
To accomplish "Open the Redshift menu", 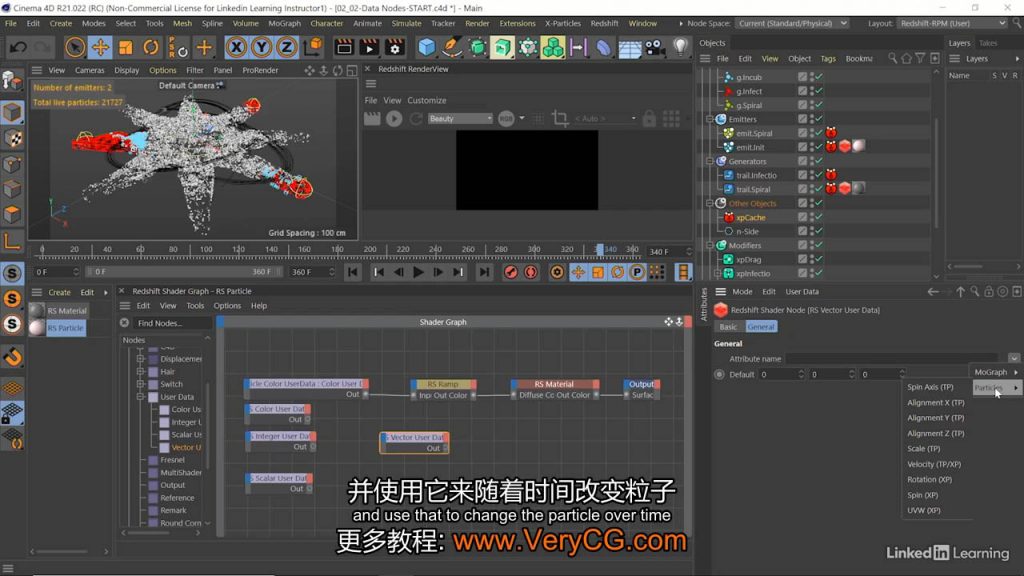I will click(604, 24).
